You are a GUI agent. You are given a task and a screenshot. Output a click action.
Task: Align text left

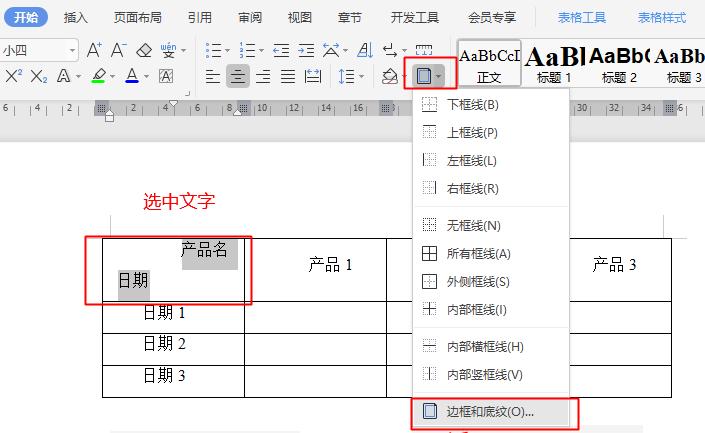tap(213, 76)
